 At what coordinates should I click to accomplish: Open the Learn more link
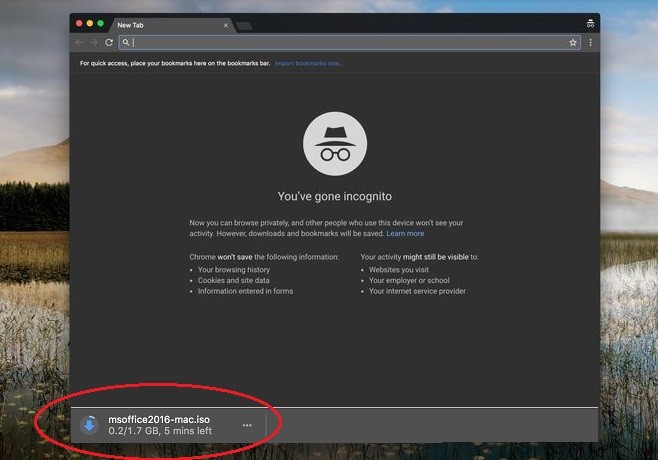coord(405,233)
